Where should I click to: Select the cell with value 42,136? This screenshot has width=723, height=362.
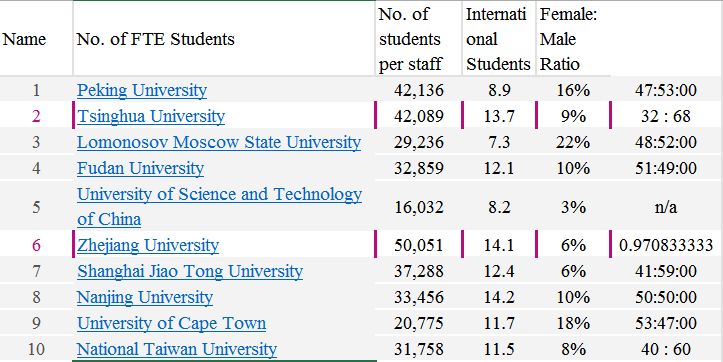click(x=419, y=90)
